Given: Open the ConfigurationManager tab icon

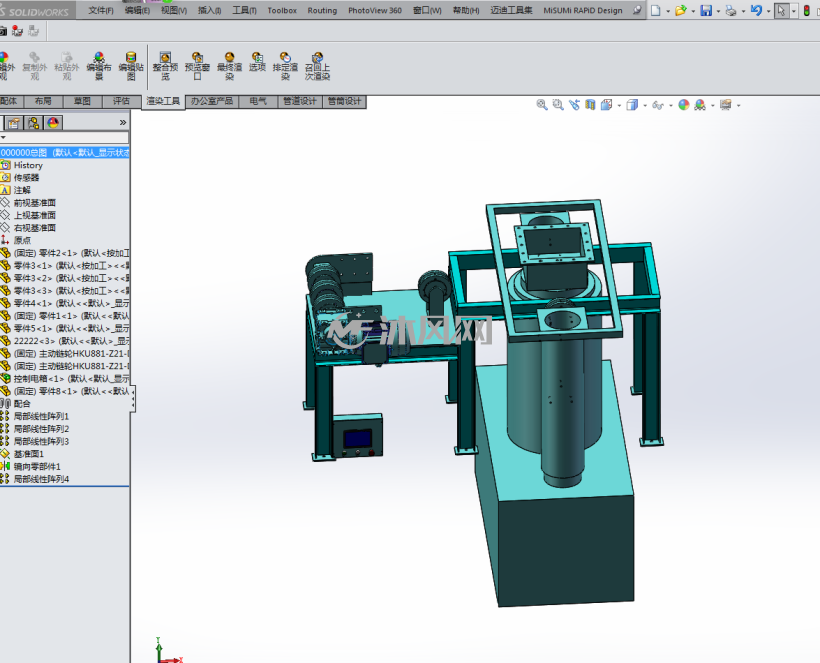Looking at the screenshot, I should click(34, 123).
